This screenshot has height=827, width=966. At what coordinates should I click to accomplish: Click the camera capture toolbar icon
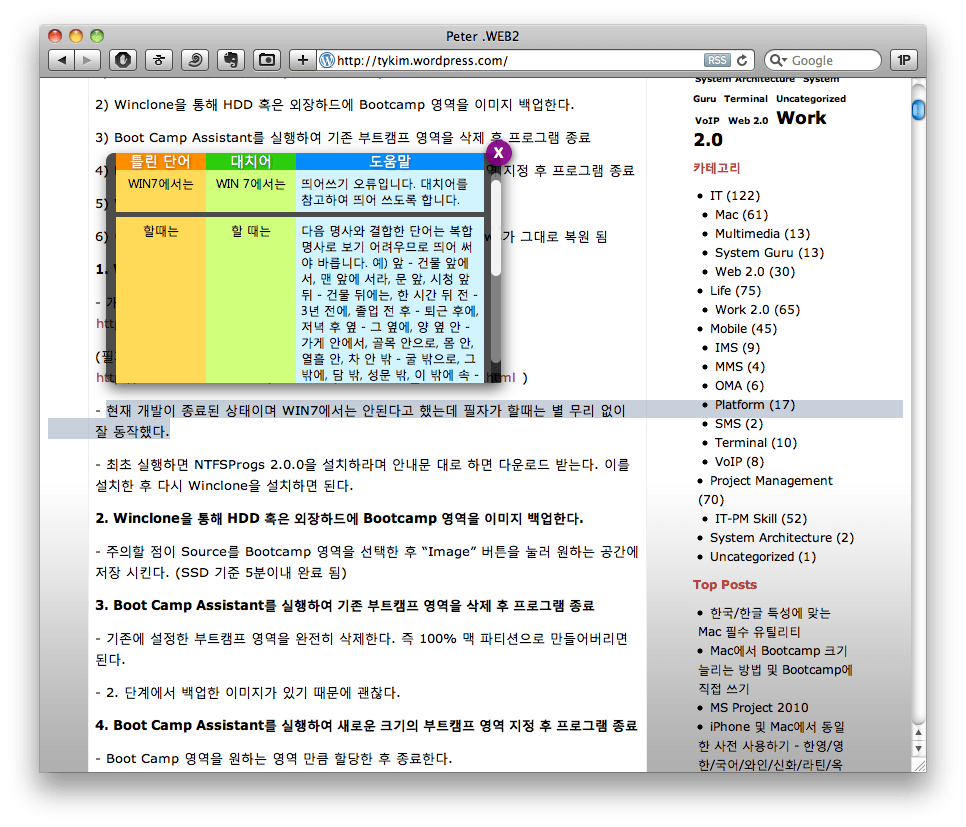point(266,60)
